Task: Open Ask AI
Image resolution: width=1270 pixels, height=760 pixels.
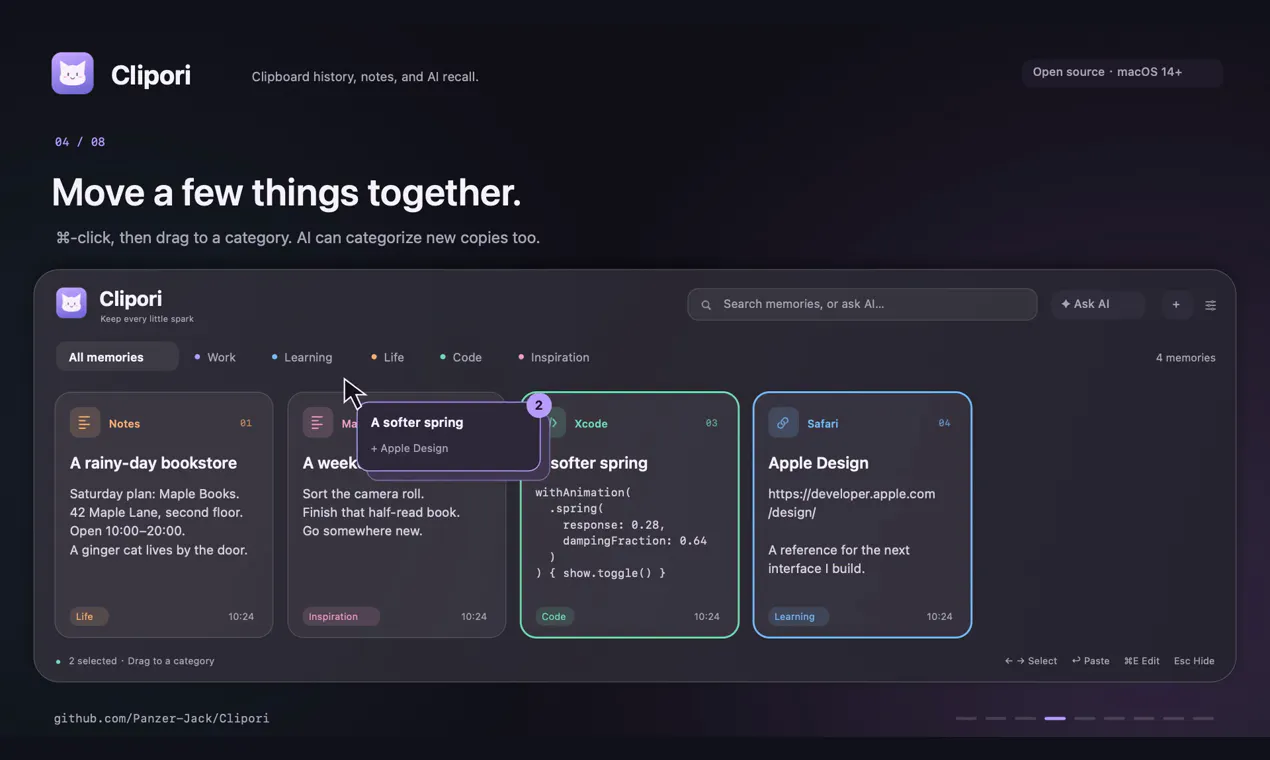Action: point(1098,304)
